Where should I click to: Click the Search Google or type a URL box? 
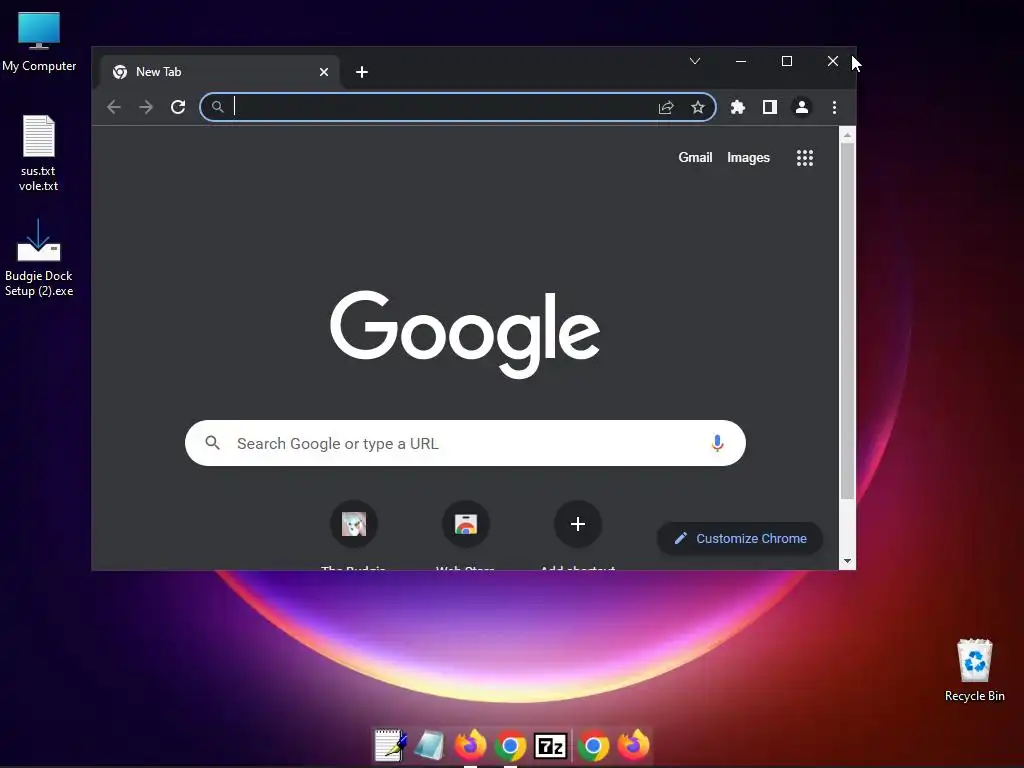pyautogui.click(x=465, y=443)
